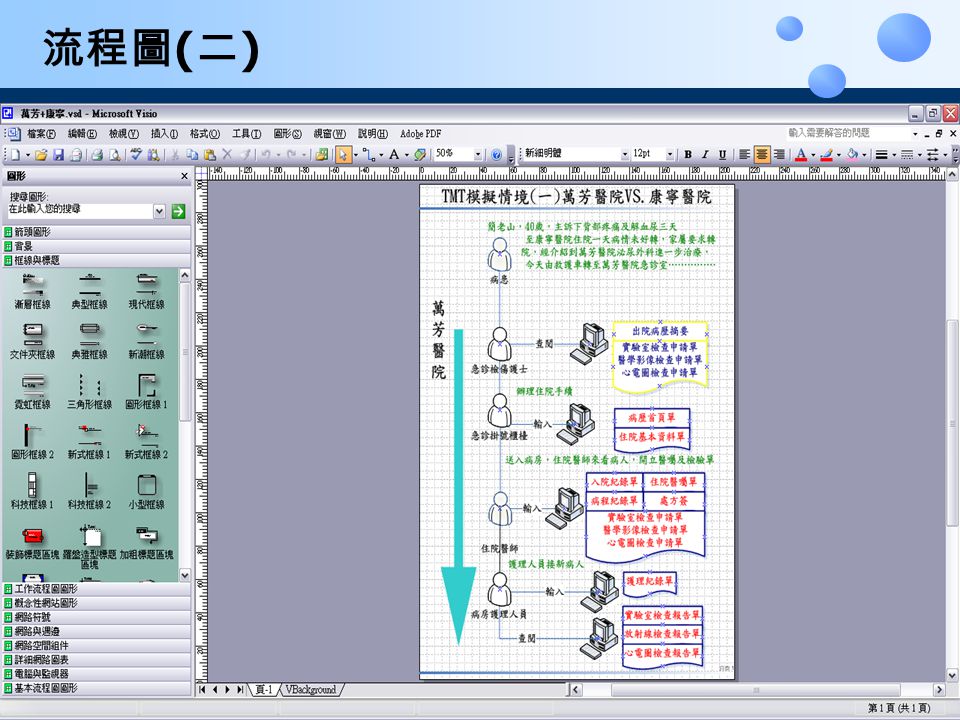Toggle Italic formatting
960x720 pixels.
(x=705, y=155)
